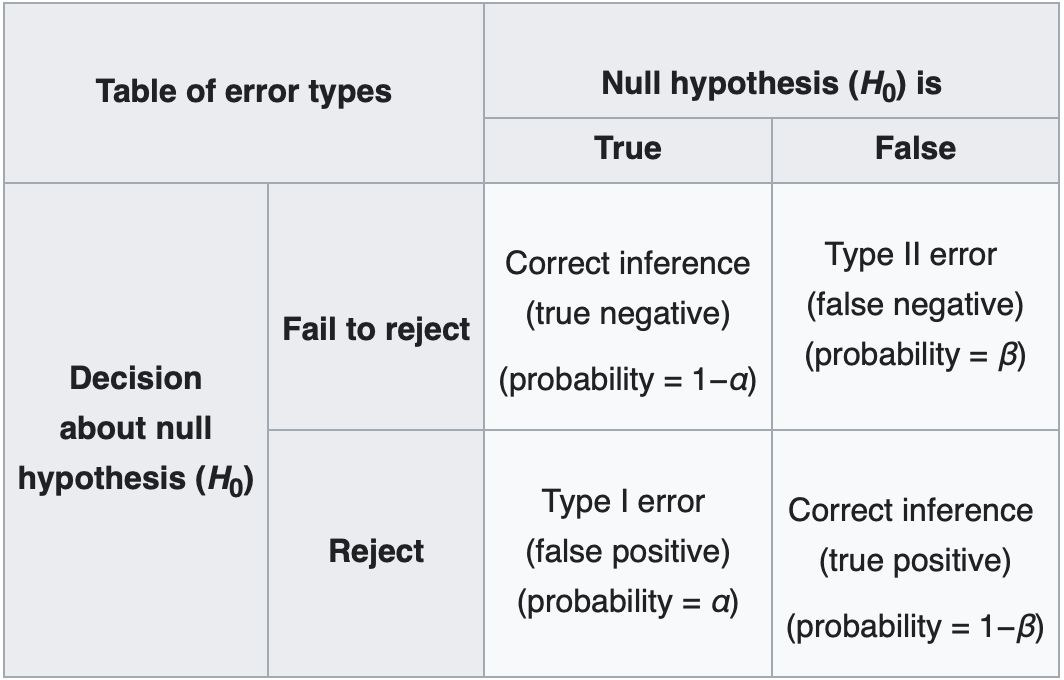Click the "probability = 1−β" line
This screenshot has width=1064, height=680.
pos(915,627)
